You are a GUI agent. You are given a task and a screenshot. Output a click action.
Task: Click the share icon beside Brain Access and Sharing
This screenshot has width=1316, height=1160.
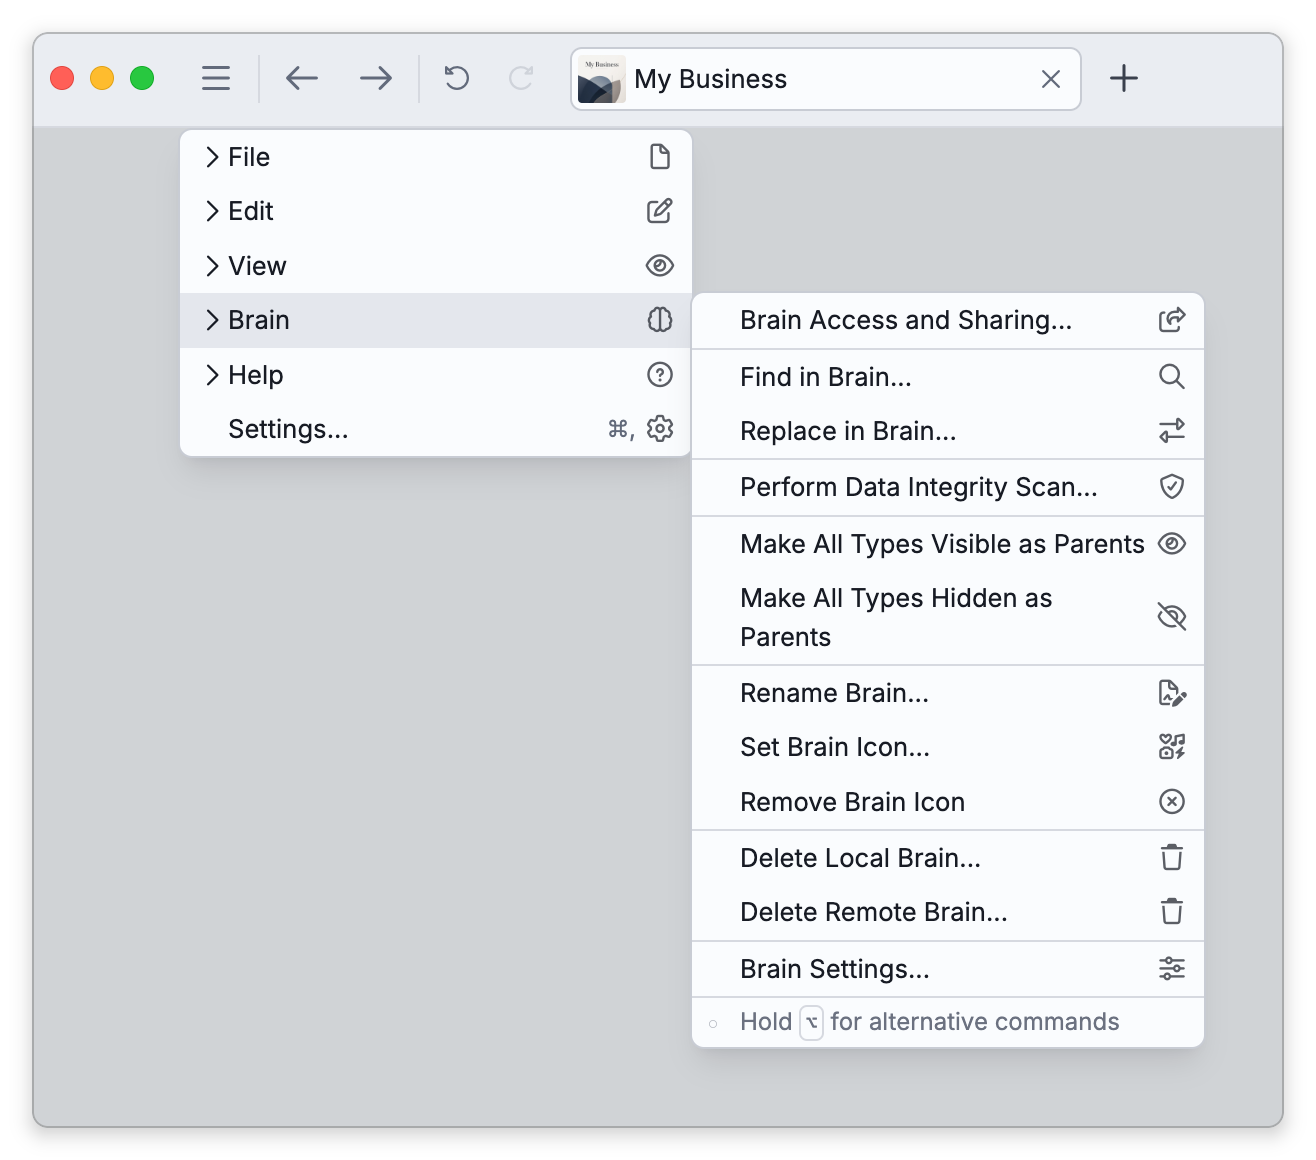coord(1172,320)
